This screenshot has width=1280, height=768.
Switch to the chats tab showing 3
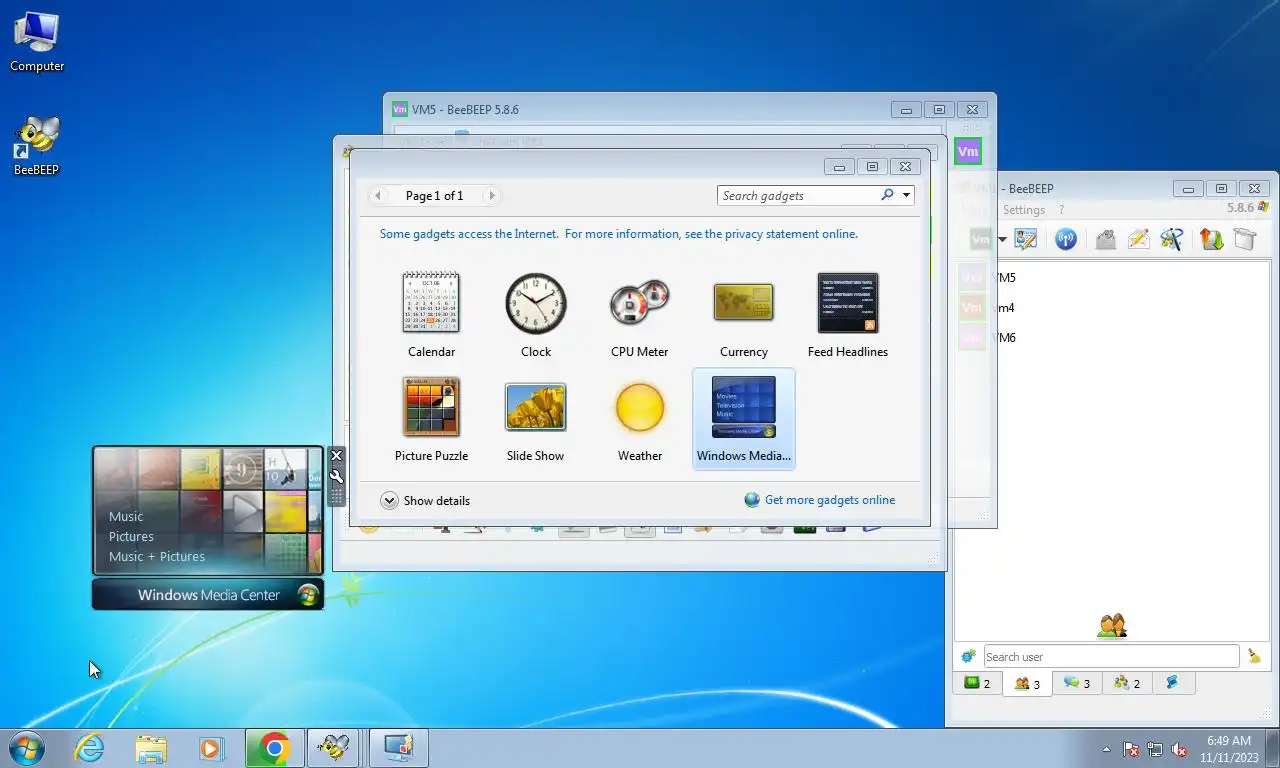[1077, 683]
